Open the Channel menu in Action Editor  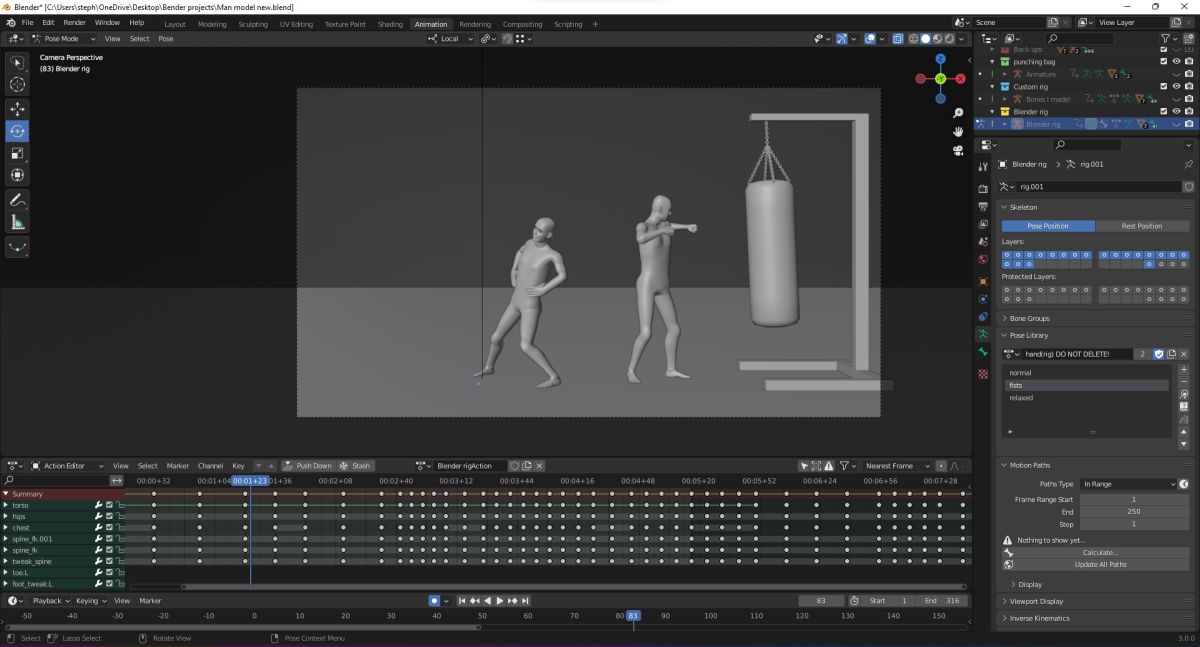coord(210,466)
